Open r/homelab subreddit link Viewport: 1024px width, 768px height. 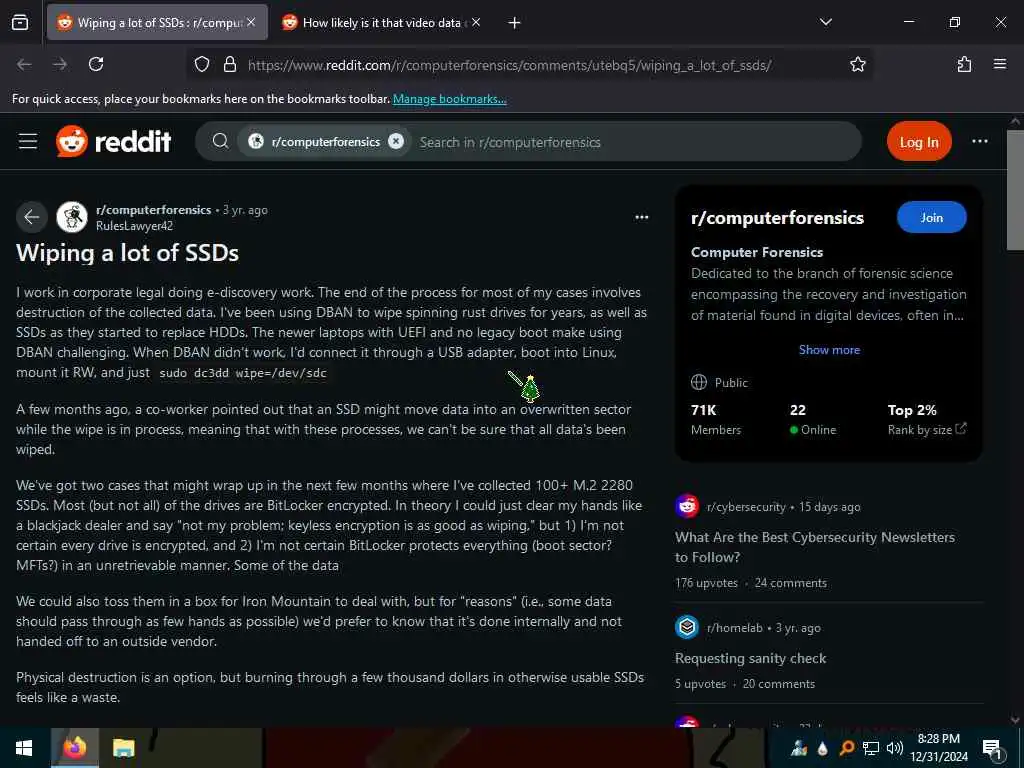pyautogui.click(x=735, y=628)
